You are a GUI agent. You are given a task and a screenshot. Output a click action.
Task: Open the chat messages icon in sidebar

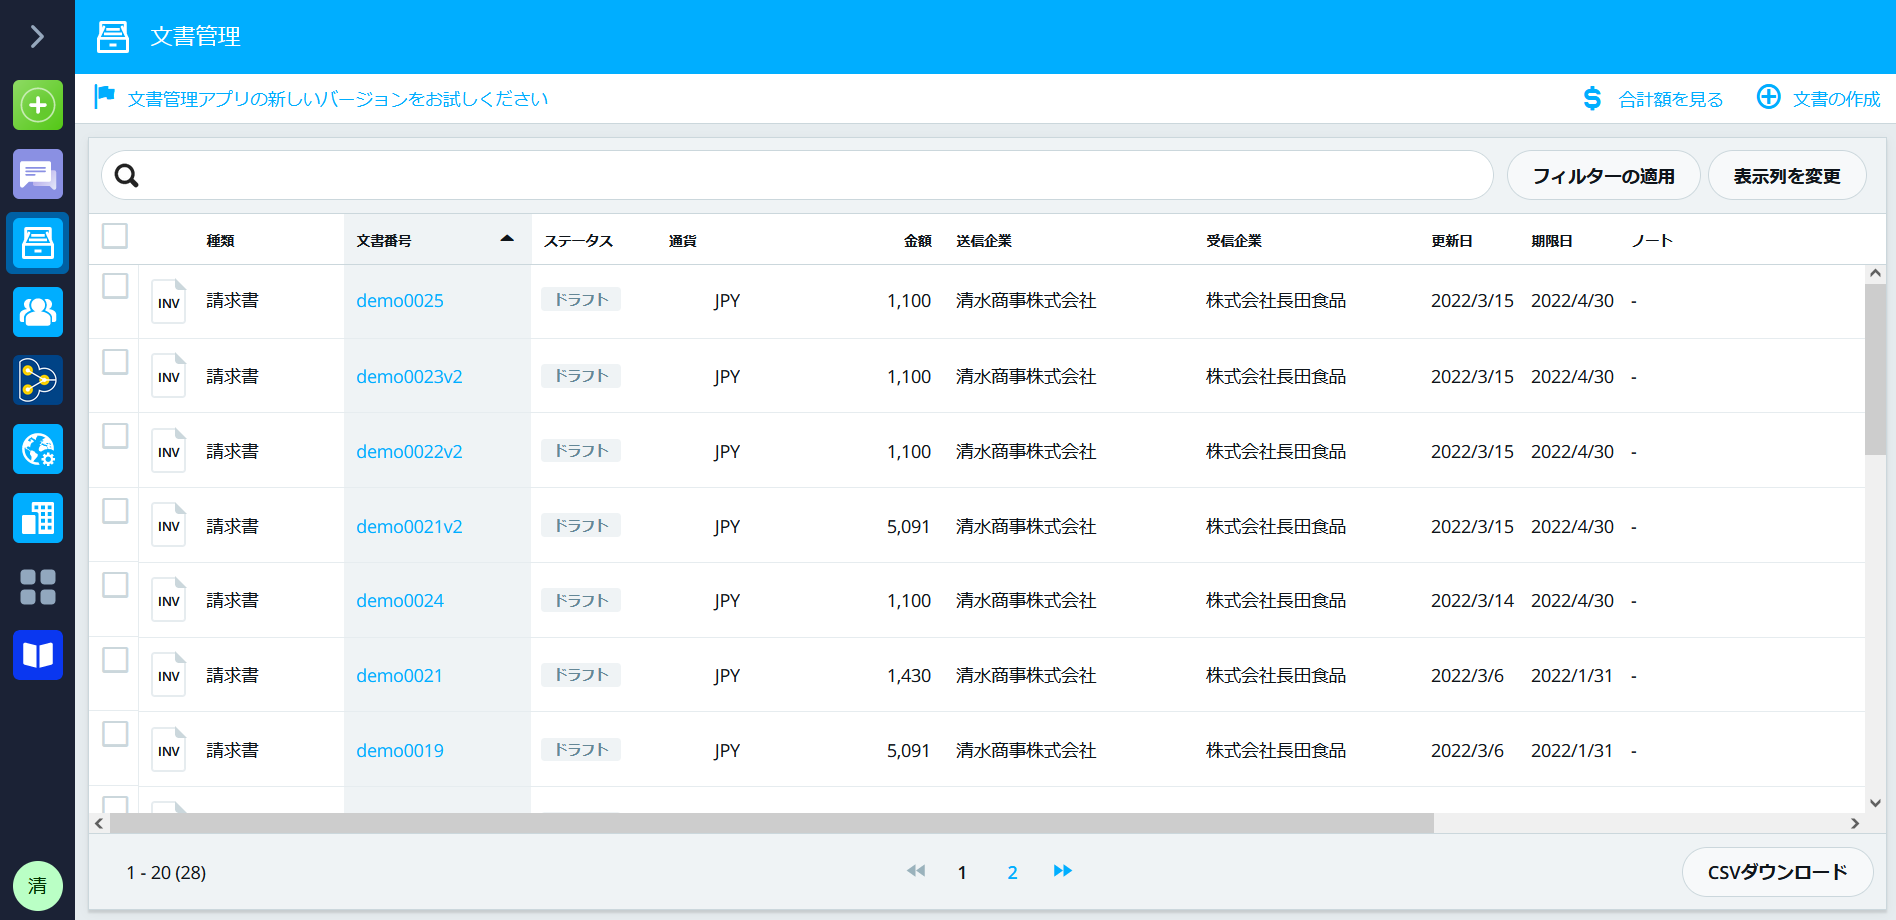tap(38, 174)
